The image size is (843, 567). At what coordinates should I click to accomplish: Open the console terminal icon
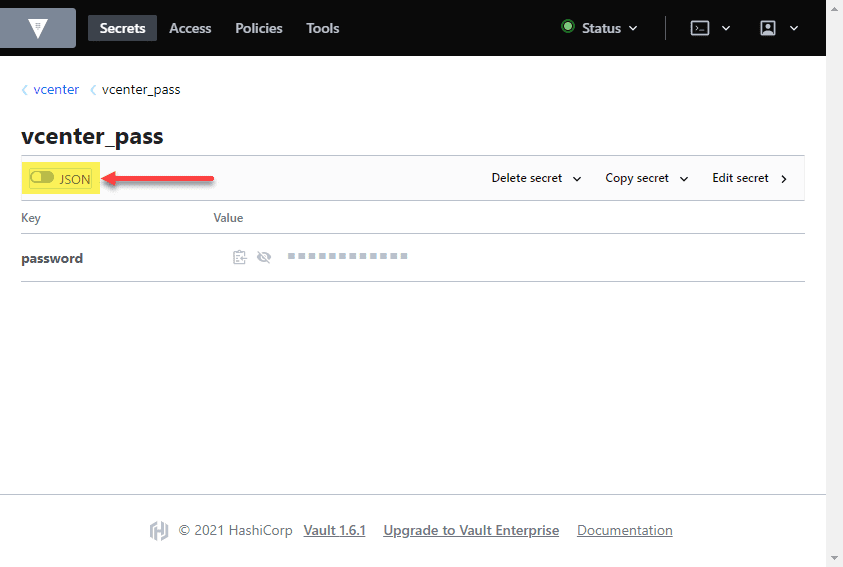click(699, 28)
